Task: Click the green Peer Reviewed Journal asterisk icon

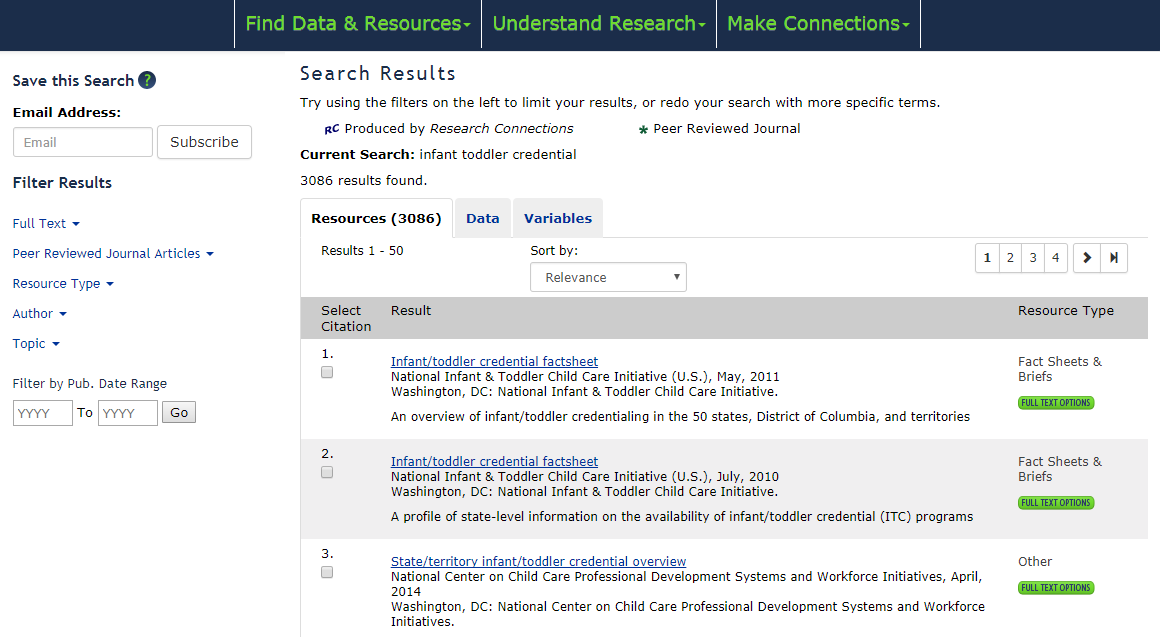Action: 639,128
